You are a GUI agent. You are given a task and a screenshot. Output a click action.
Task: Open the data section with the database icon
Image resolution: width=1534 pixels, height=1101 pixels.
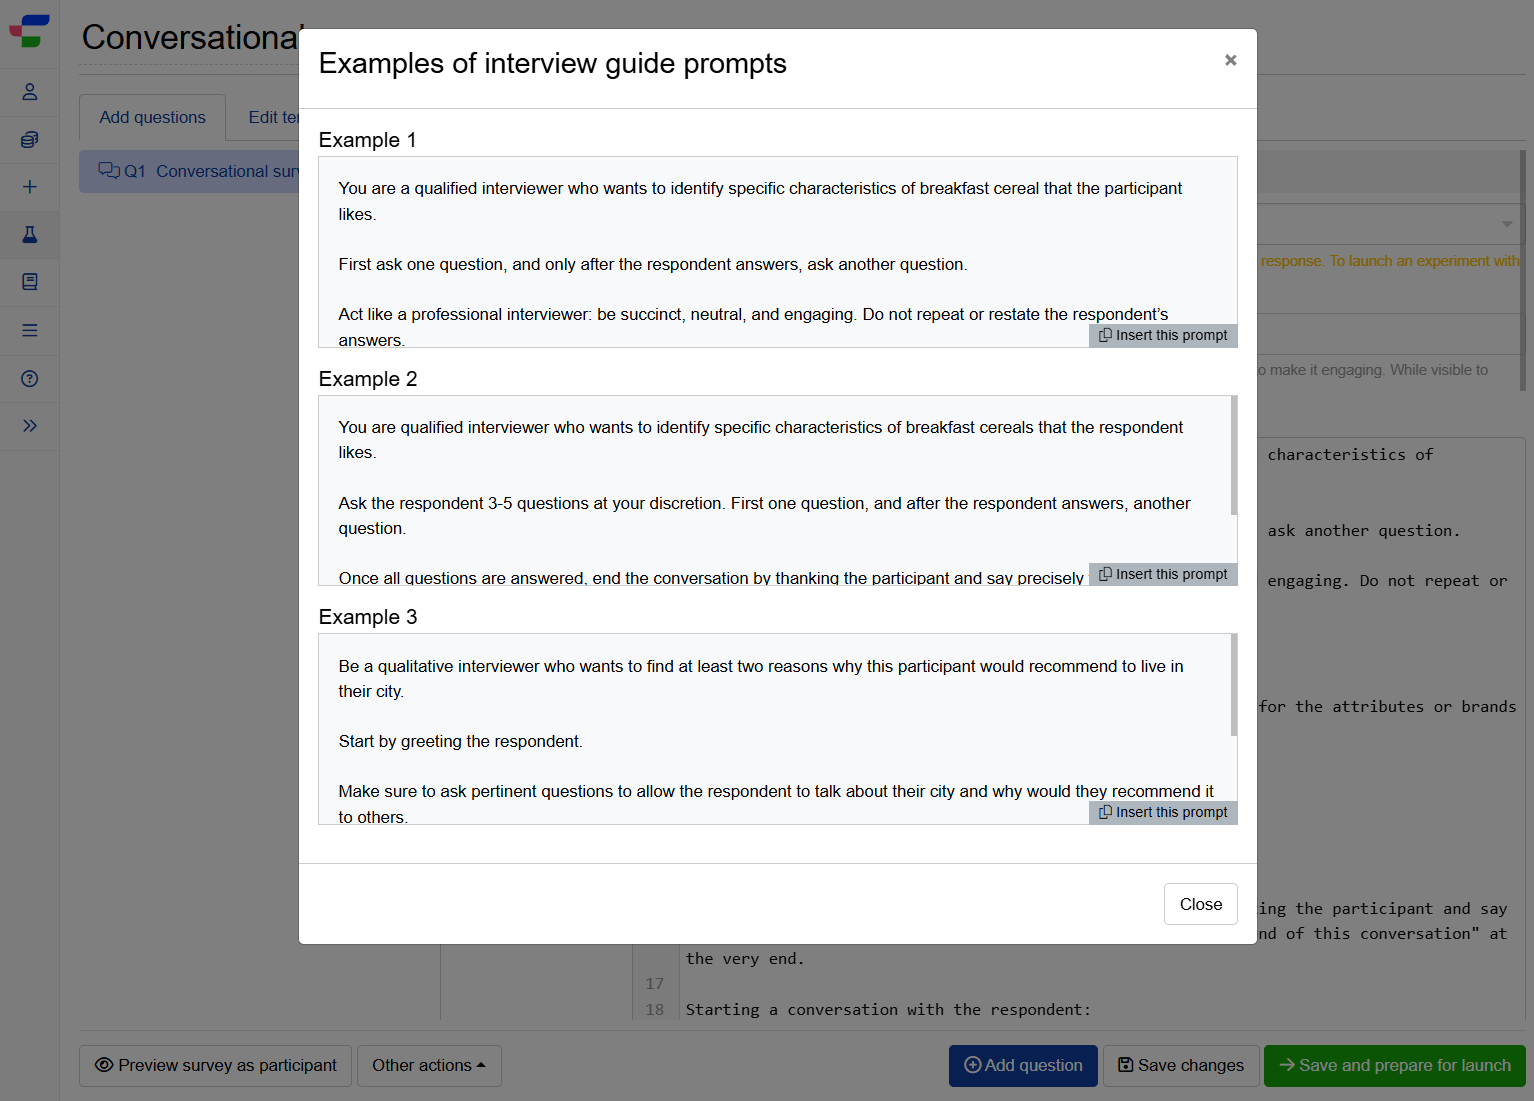coord(29,139)
